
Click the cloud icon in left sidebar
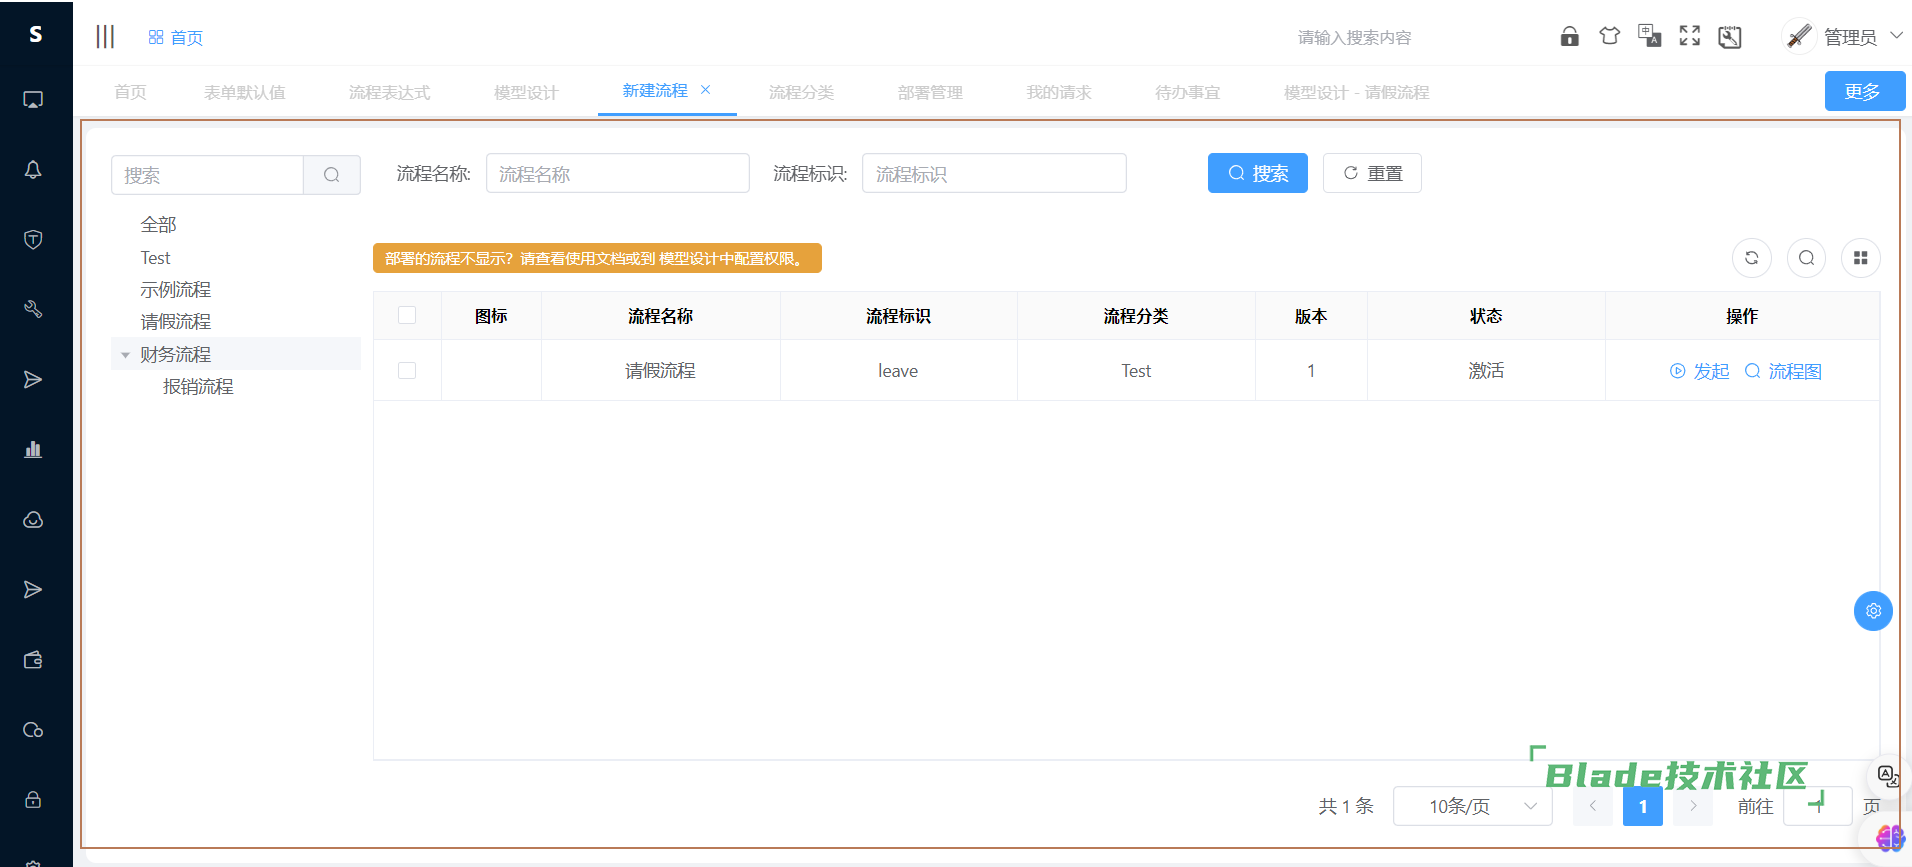click(x=33, y=520)
